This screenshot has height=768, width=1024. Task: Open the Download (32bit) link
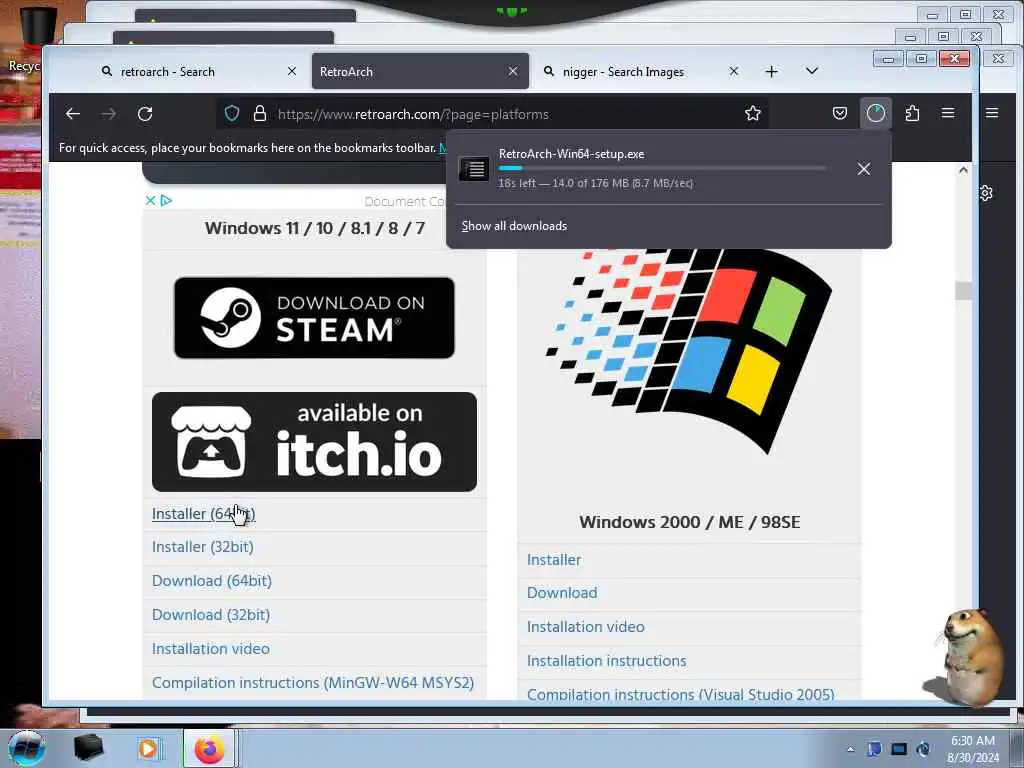[x=210, y=615]
